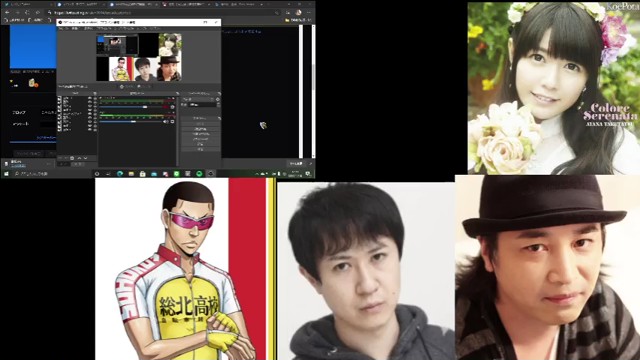
Task: Click the OBS Studio taskbar icon
Action: click(x=211, y=174)
